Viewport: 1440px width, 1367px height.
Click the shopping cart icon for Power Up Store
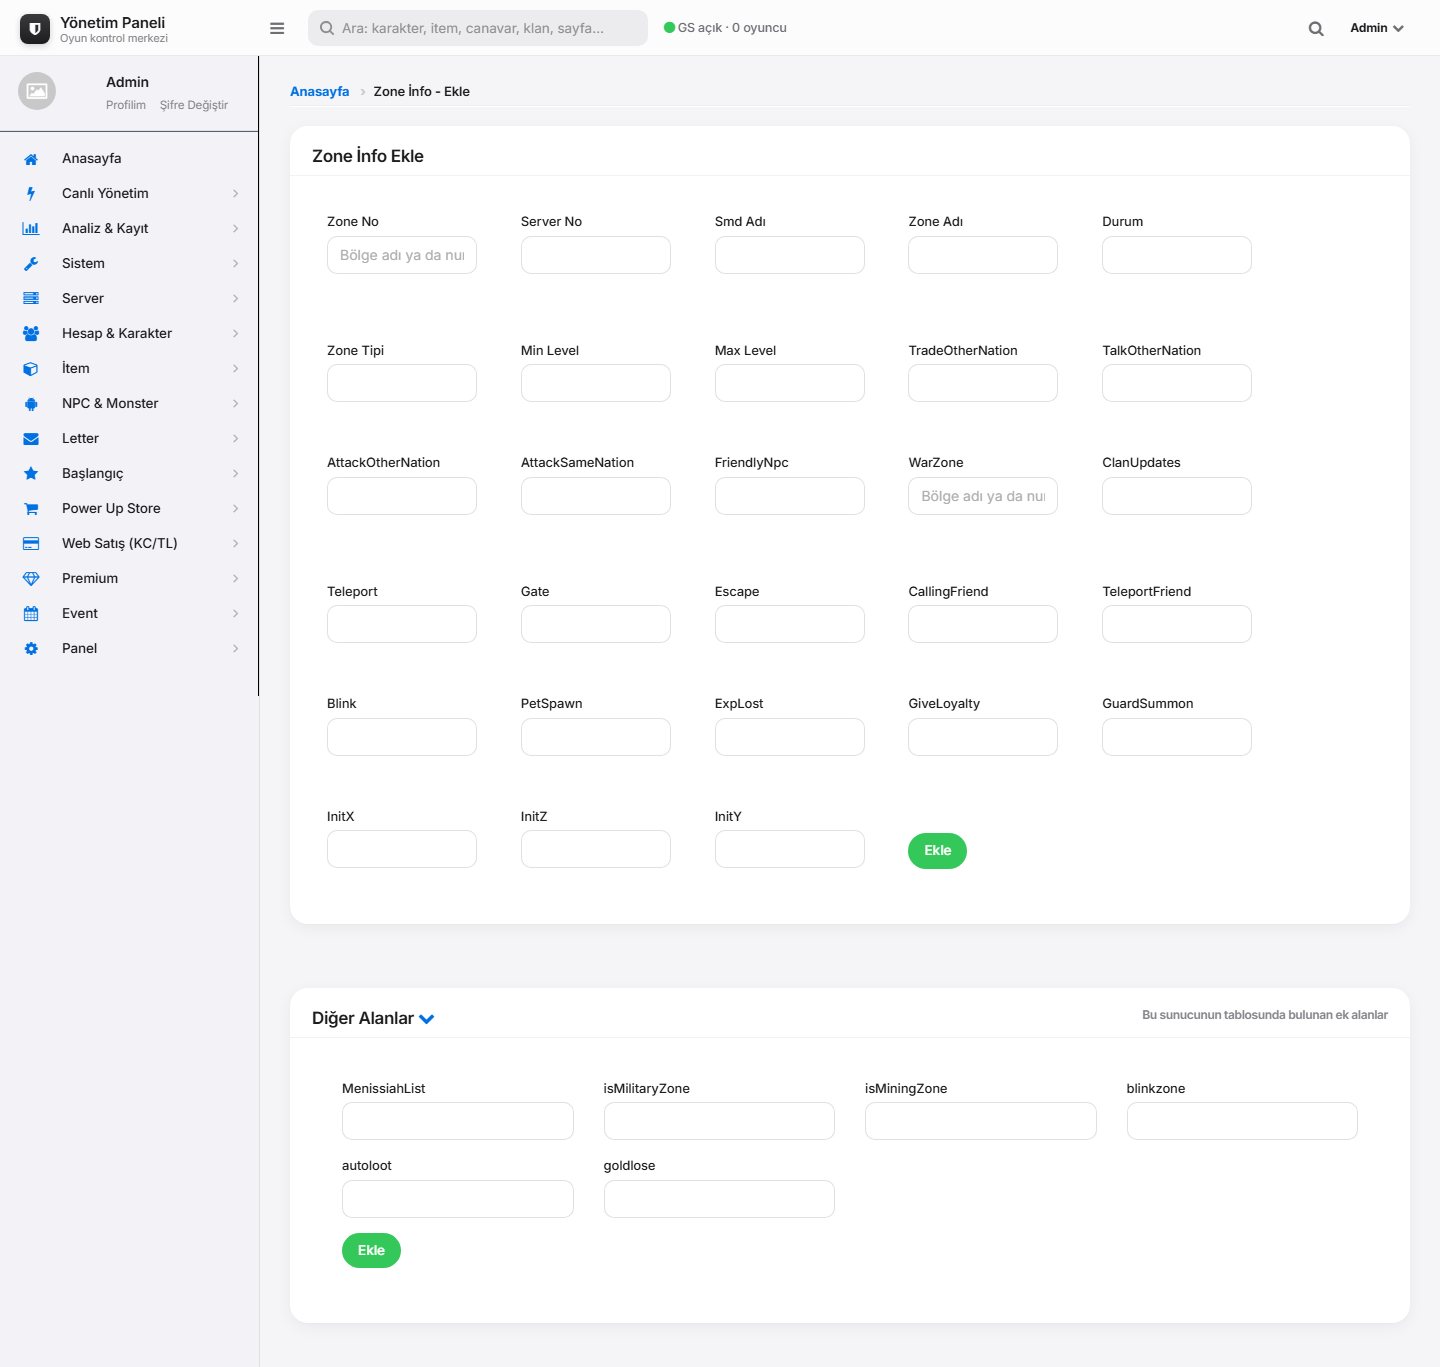click(x=31, y=509)
